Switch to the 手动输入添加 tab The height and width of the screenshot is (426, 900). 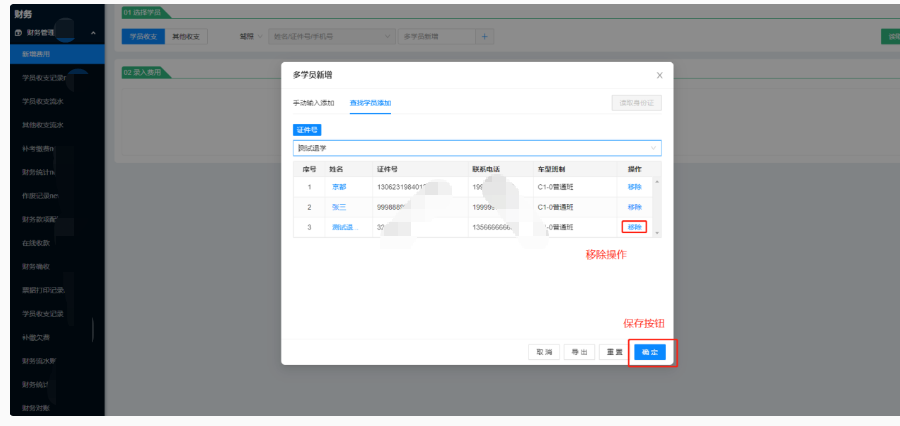pos(313,103)
